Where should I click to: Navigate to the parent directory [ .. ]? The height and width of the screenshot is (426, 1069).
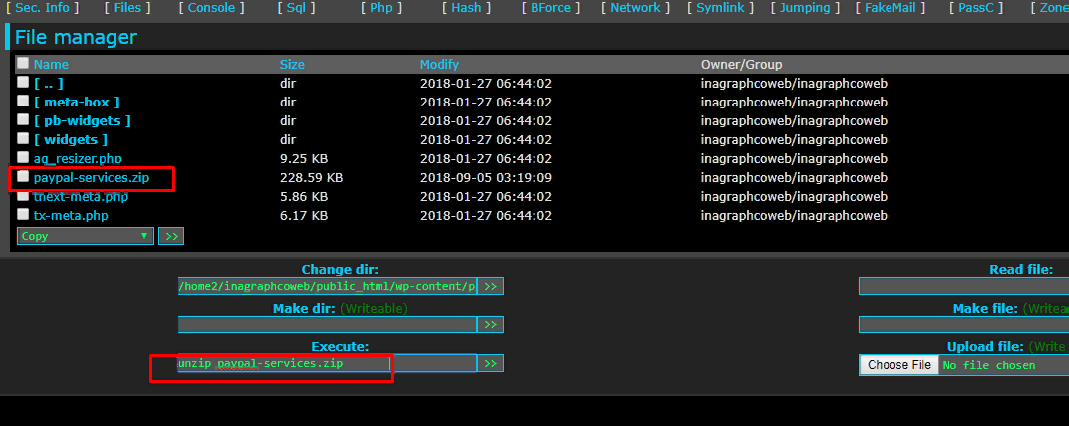point(48,83)
